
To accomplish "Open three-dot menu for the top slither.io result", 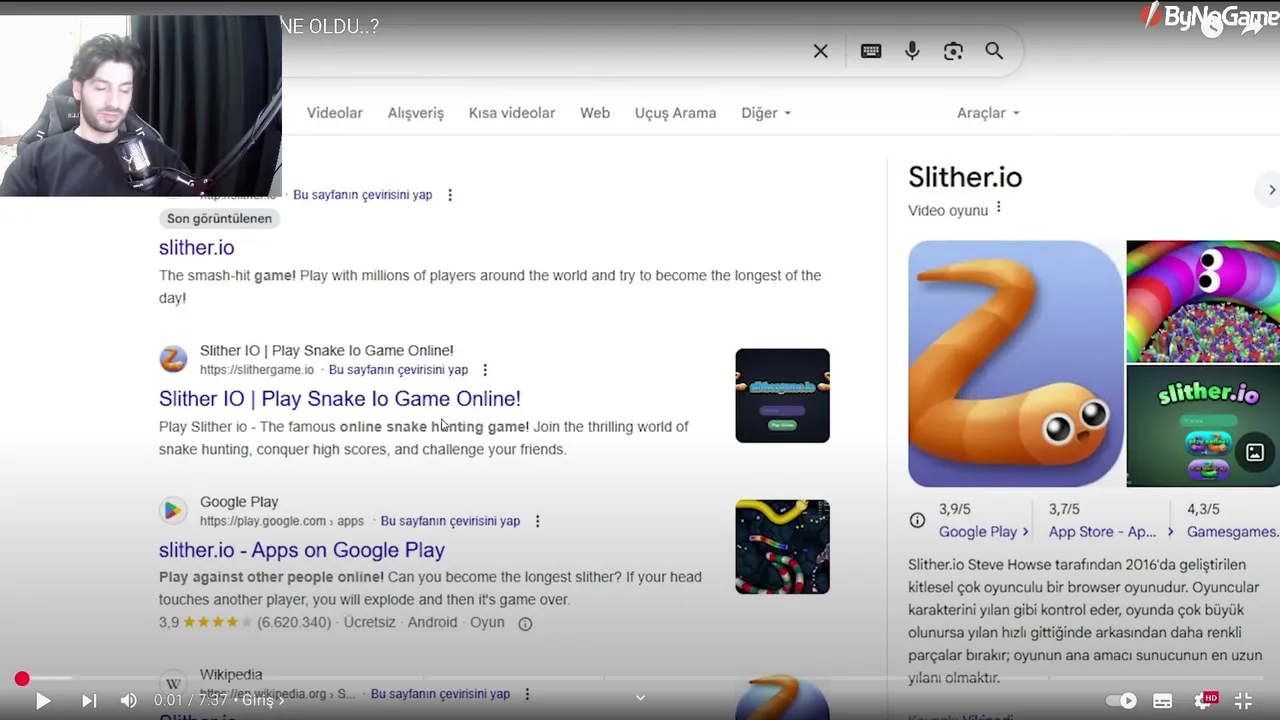I will coord(450,195).
